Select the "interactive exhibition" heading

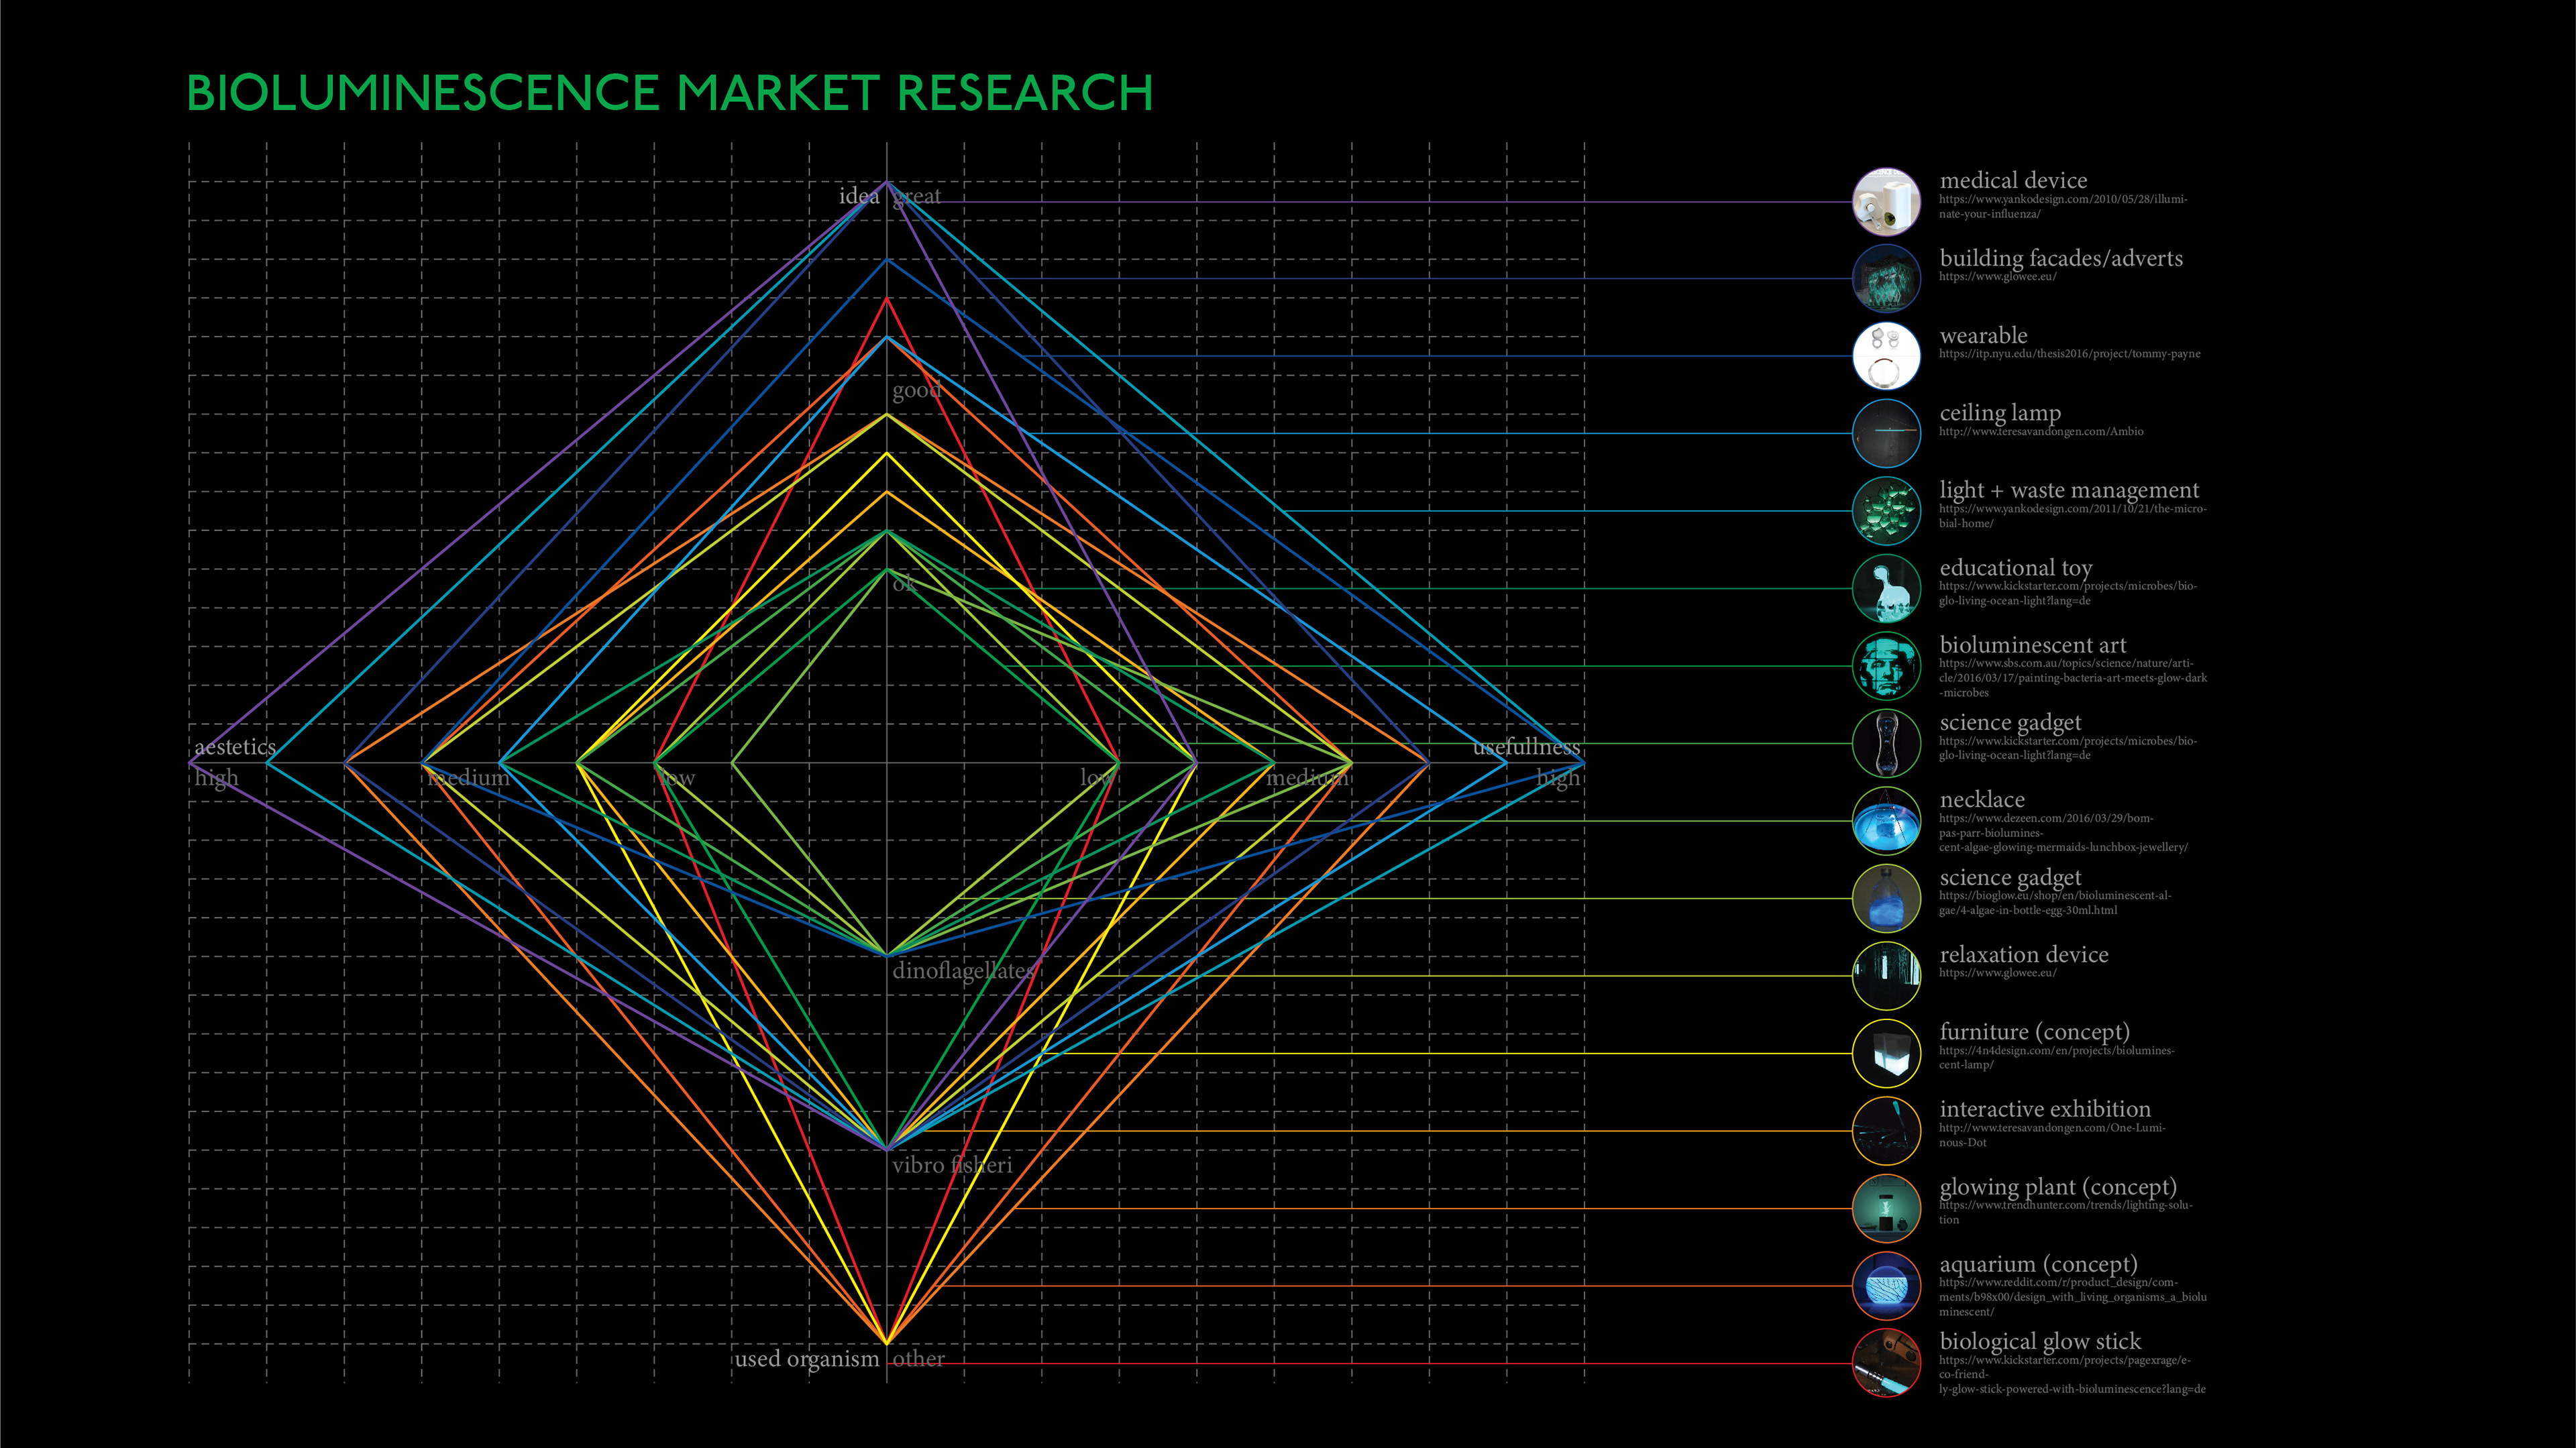pos(2045,1109)
